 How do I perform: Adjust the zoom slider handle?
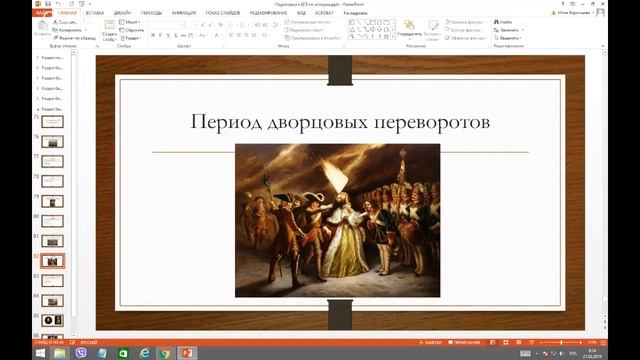561,342
